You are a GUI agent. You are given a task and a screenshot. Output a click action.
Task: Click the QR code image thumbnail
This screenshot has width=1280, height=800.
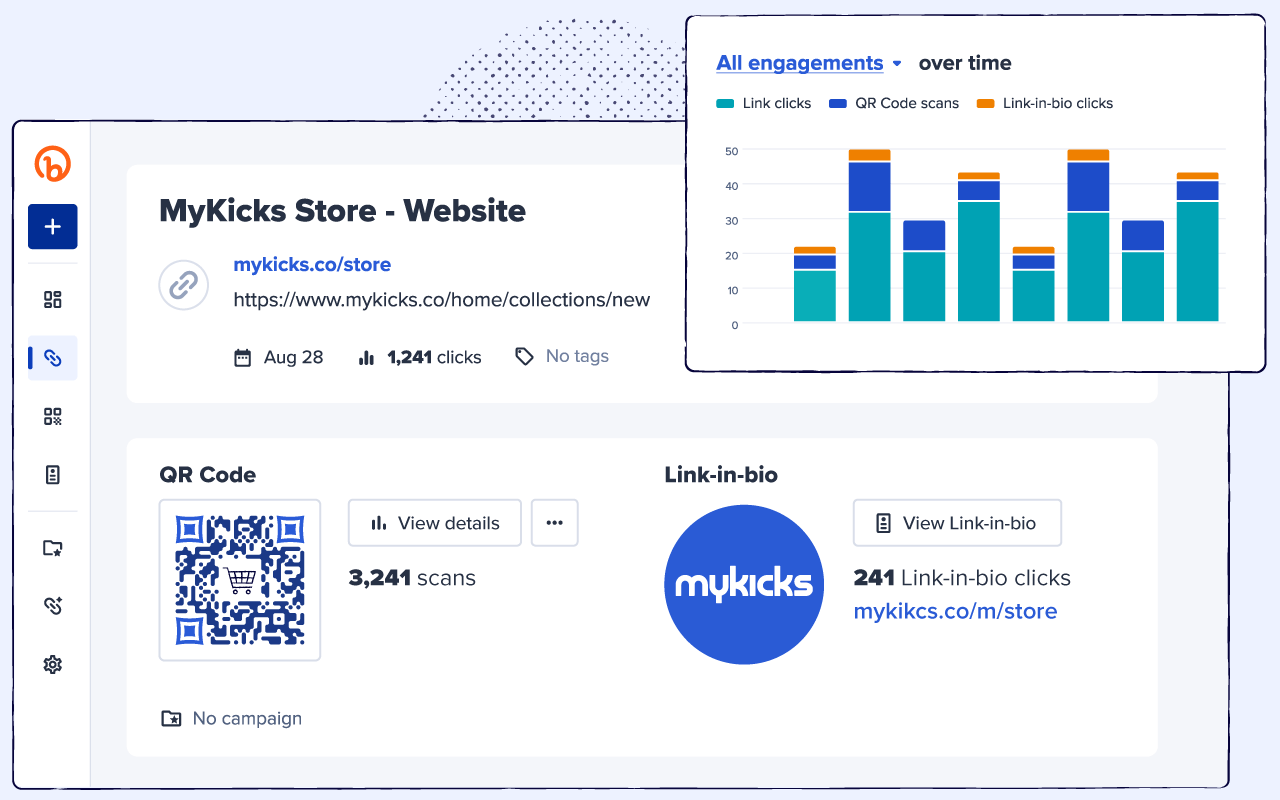tap(240, 580)
